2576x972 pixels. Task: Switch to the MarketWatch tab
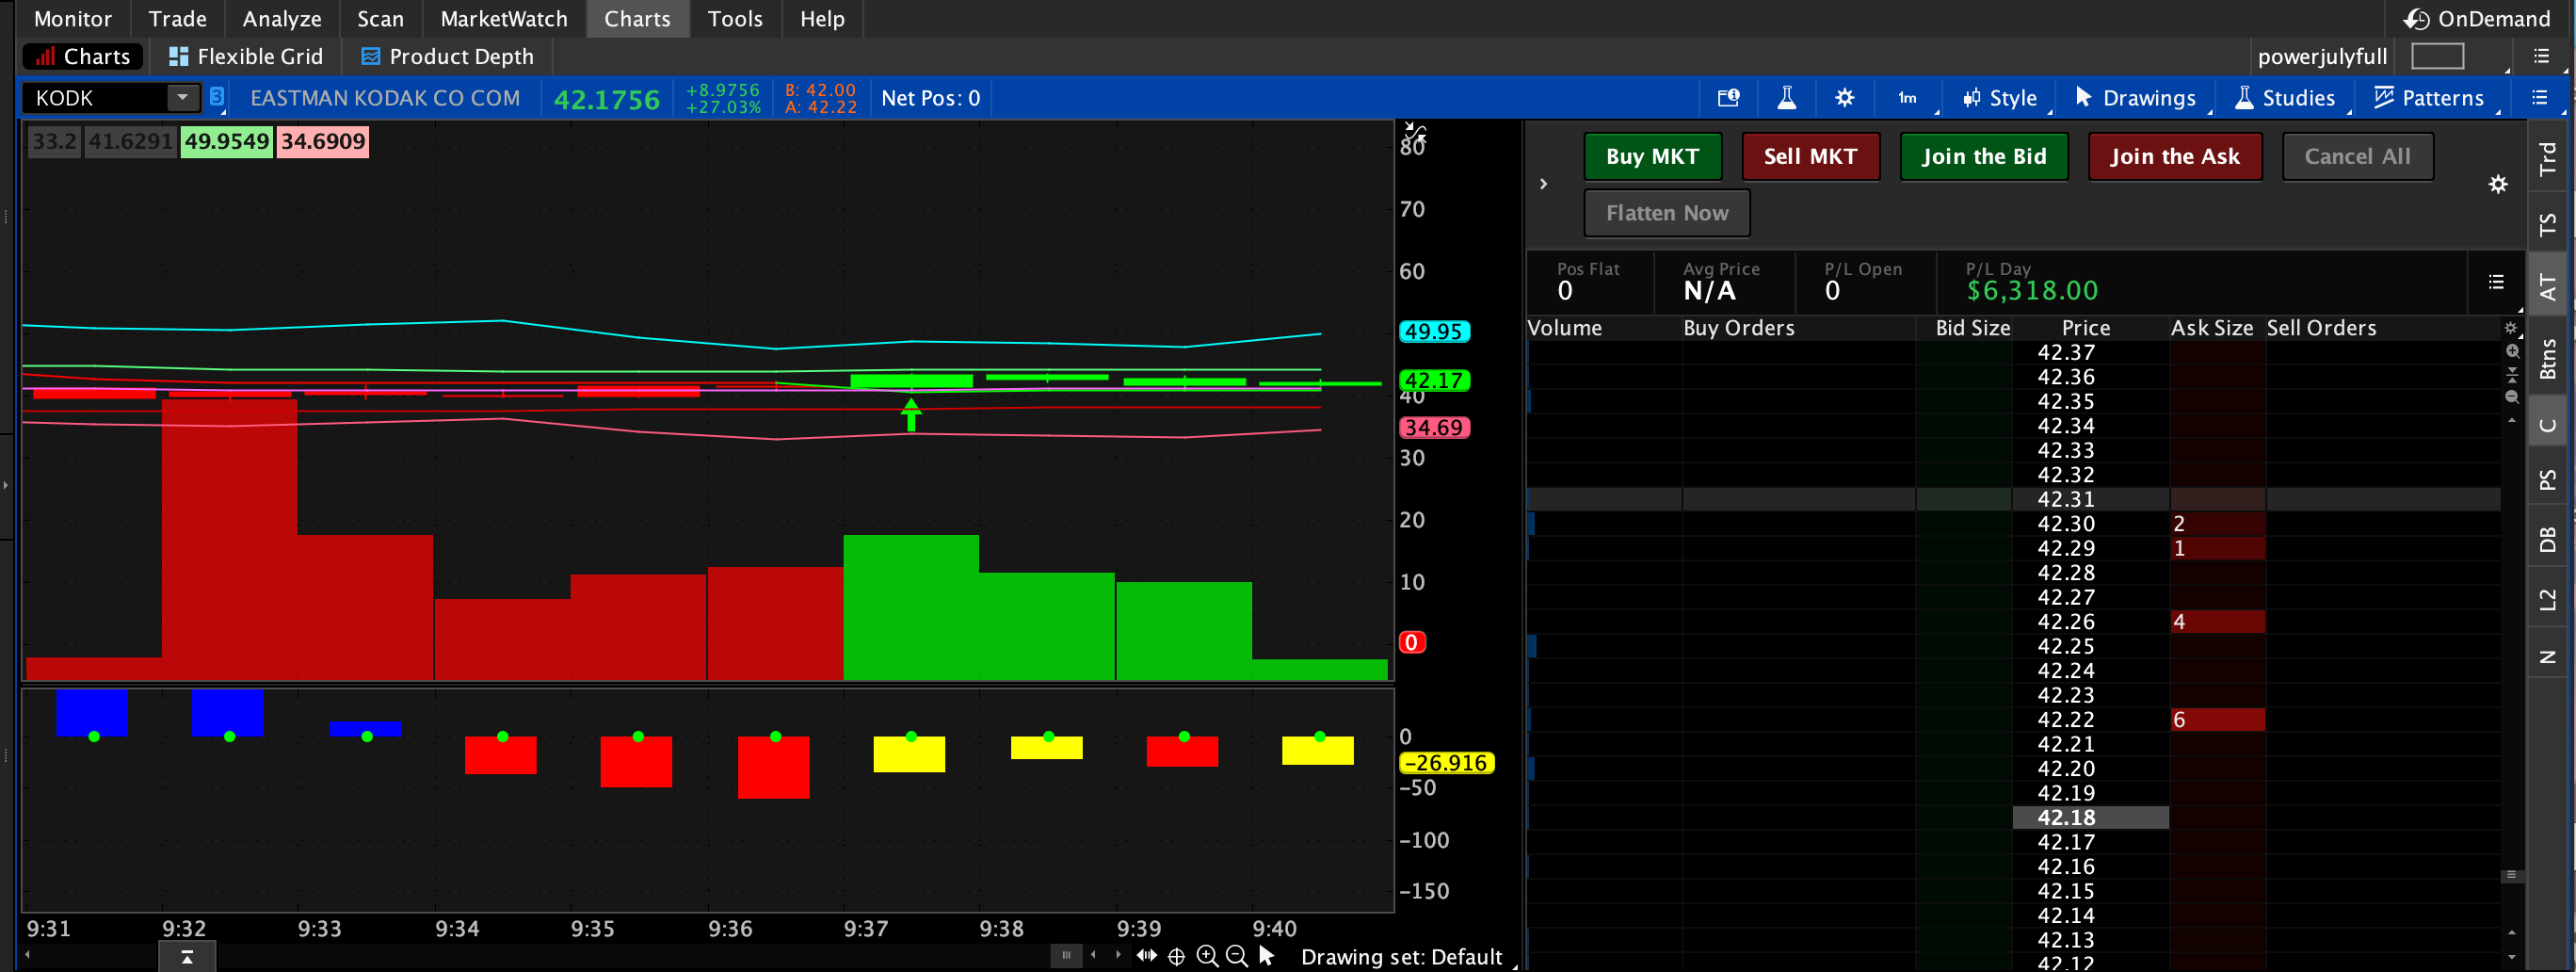(x=503, y=19)
